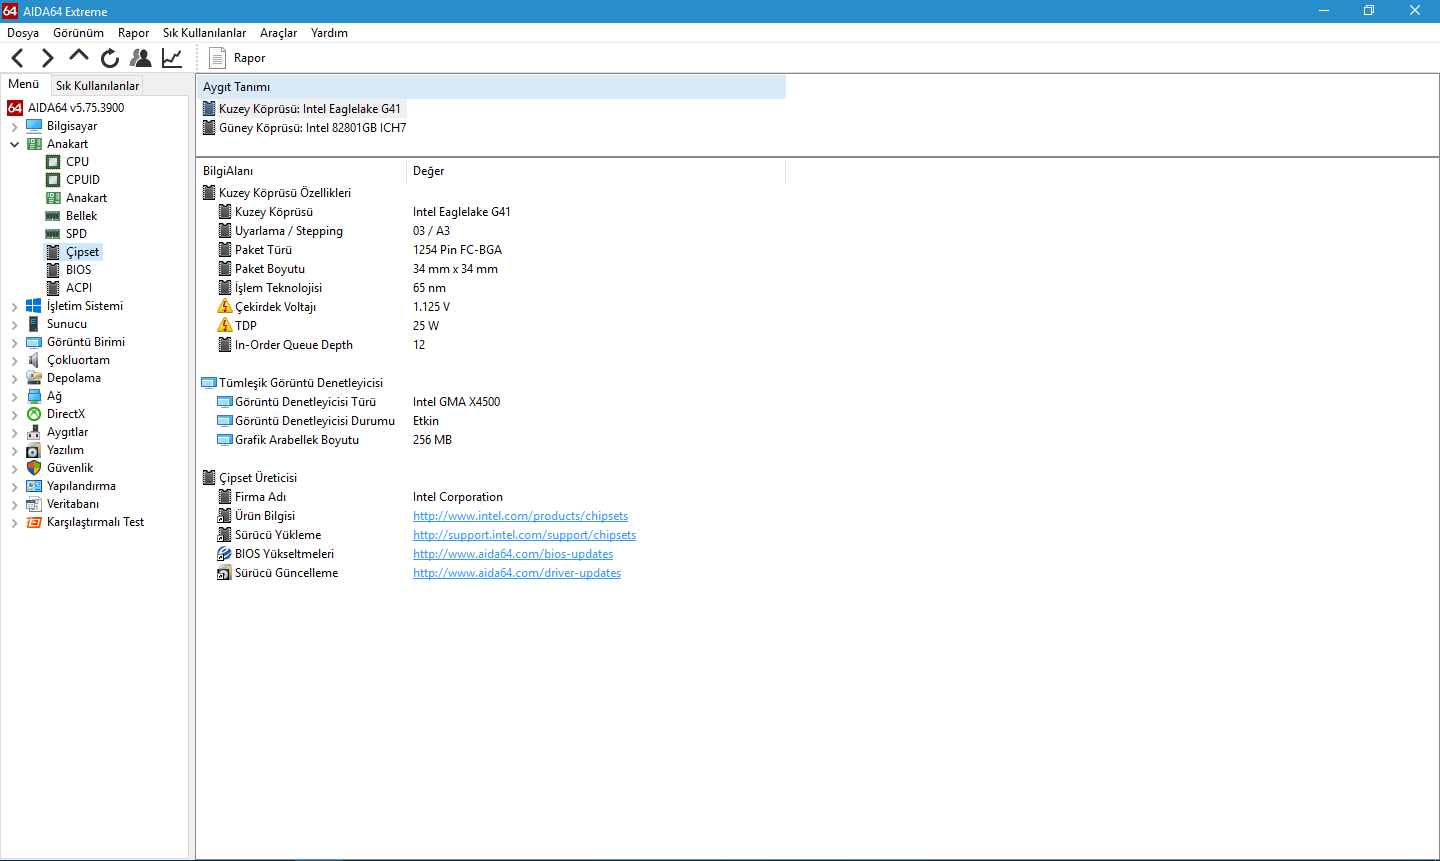Expand the Yazılım tree node
Image resolution: width=1440 pixels, height=861 pixels.
click(14, 451)
